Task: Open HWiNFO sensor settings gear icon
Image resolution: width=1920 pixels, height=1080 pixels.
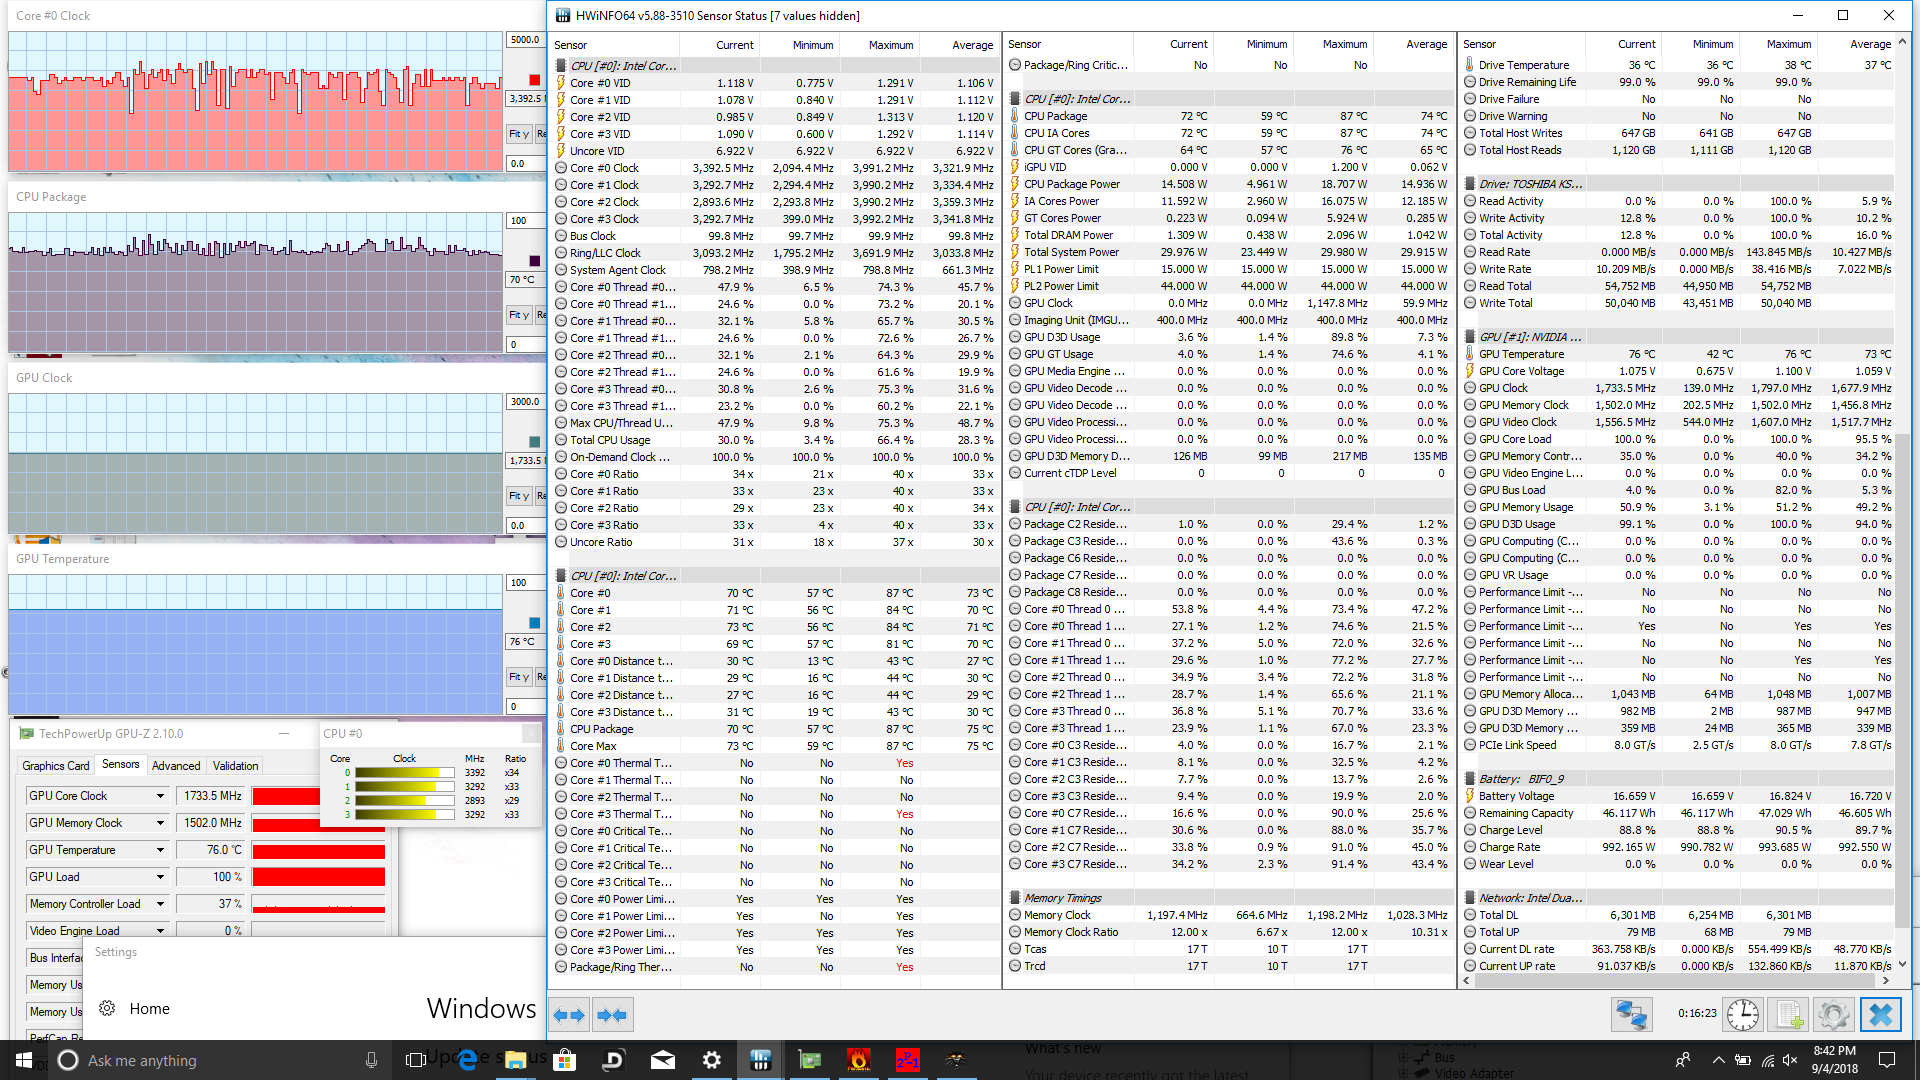Action: tap(1834, 1015)
